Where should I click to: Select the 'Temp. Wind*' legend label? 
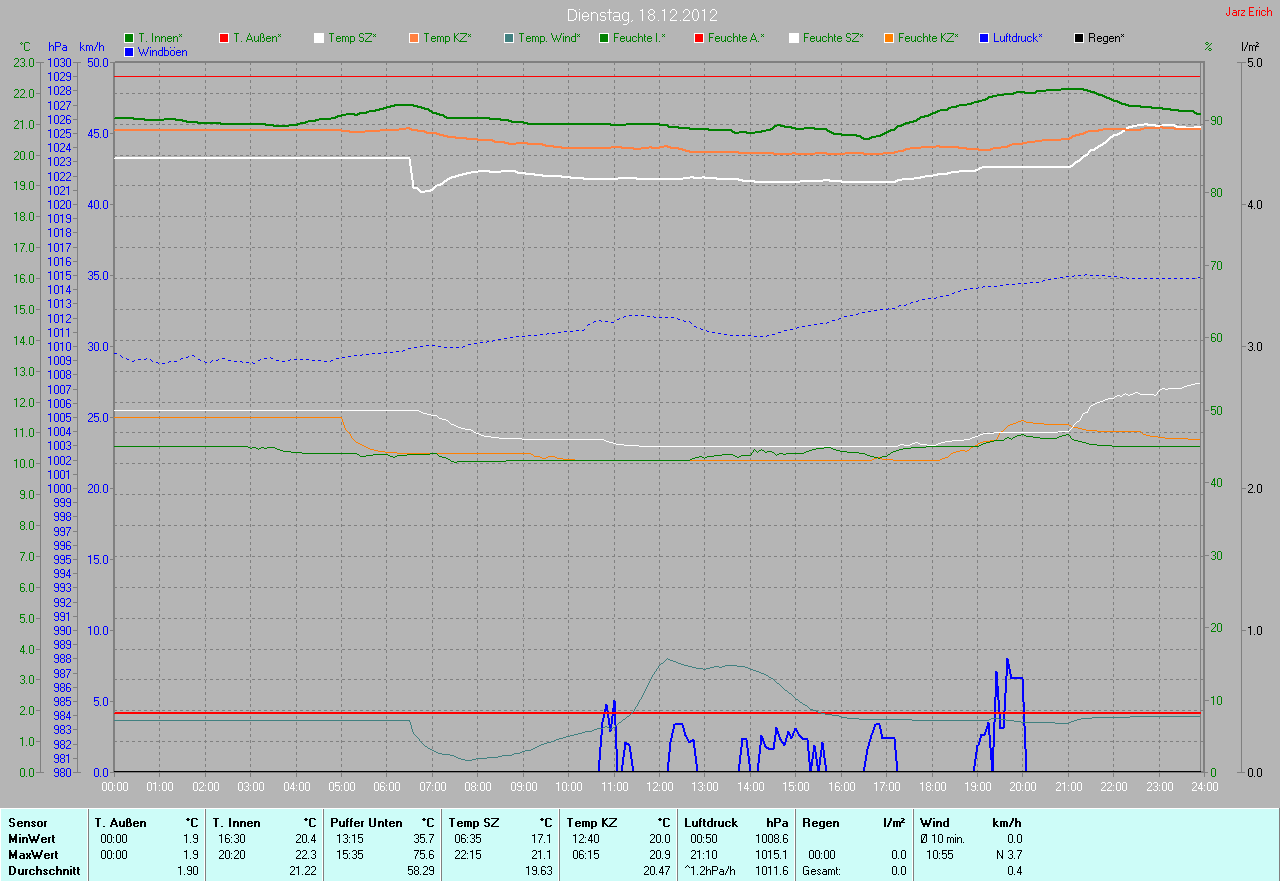pos(549,38)
